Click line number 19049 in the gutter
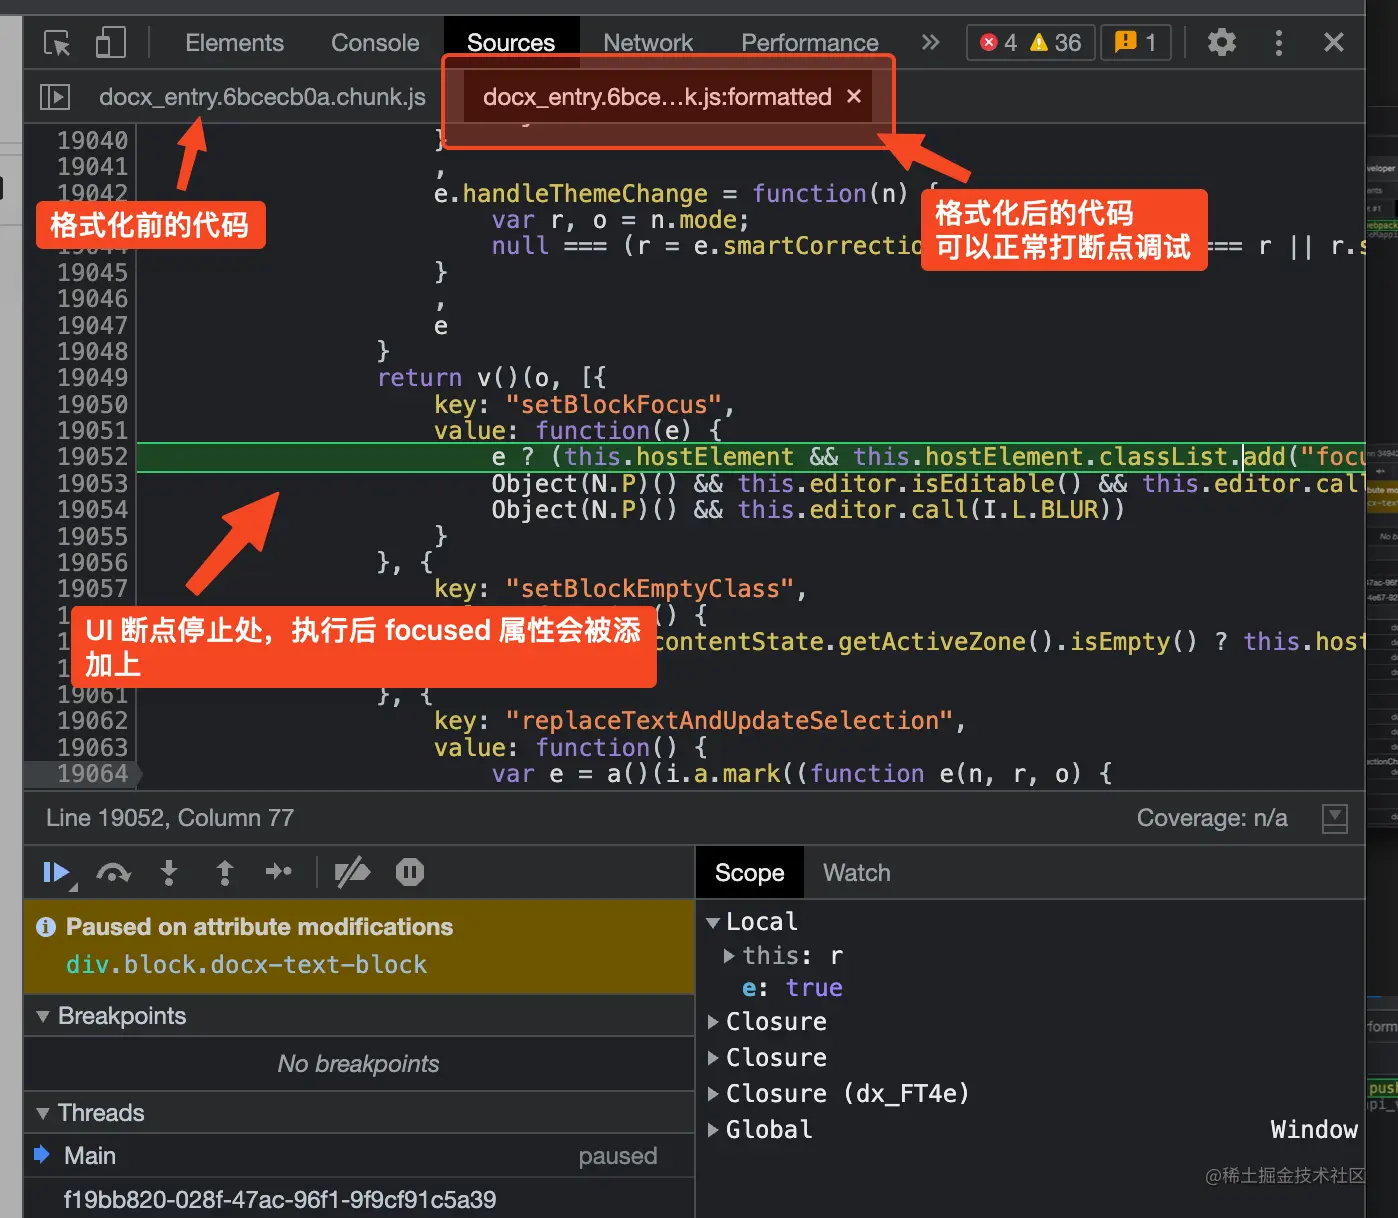This screenshot has height=1218, width=1398. click(93, 378)
